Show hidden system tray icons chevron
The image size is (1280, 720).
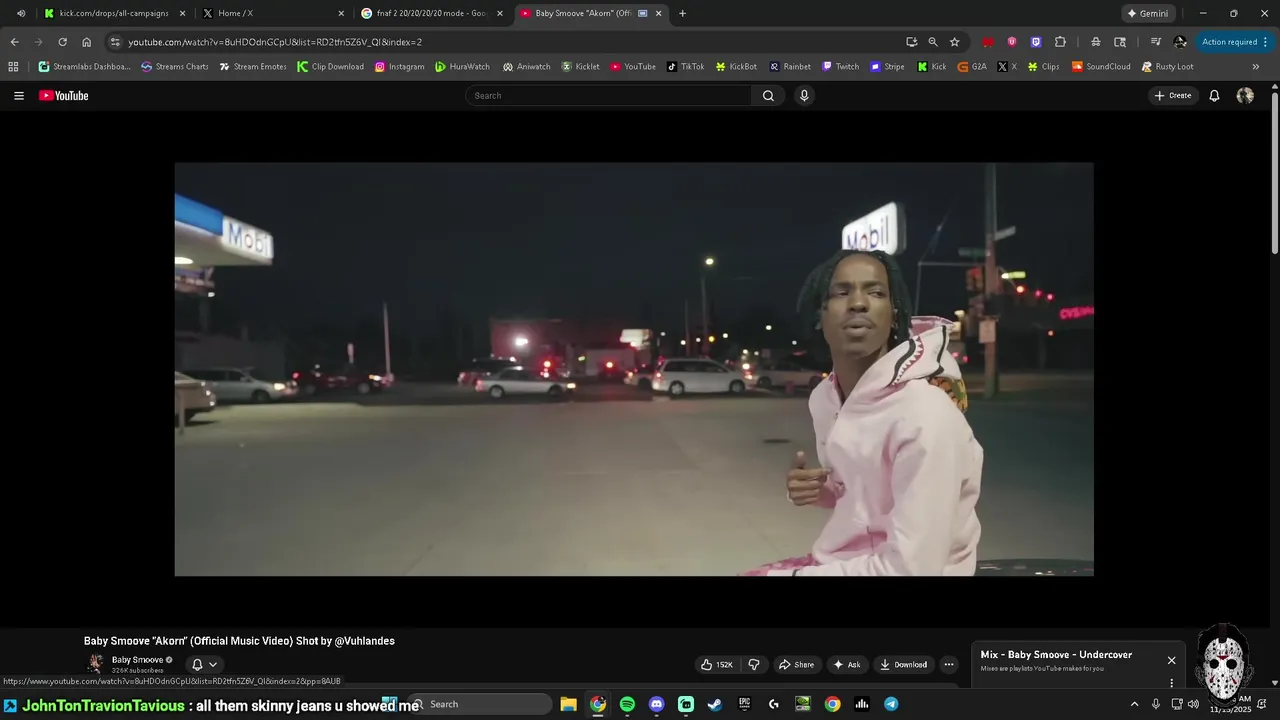pyautogui.click(x=1134, y=704)
